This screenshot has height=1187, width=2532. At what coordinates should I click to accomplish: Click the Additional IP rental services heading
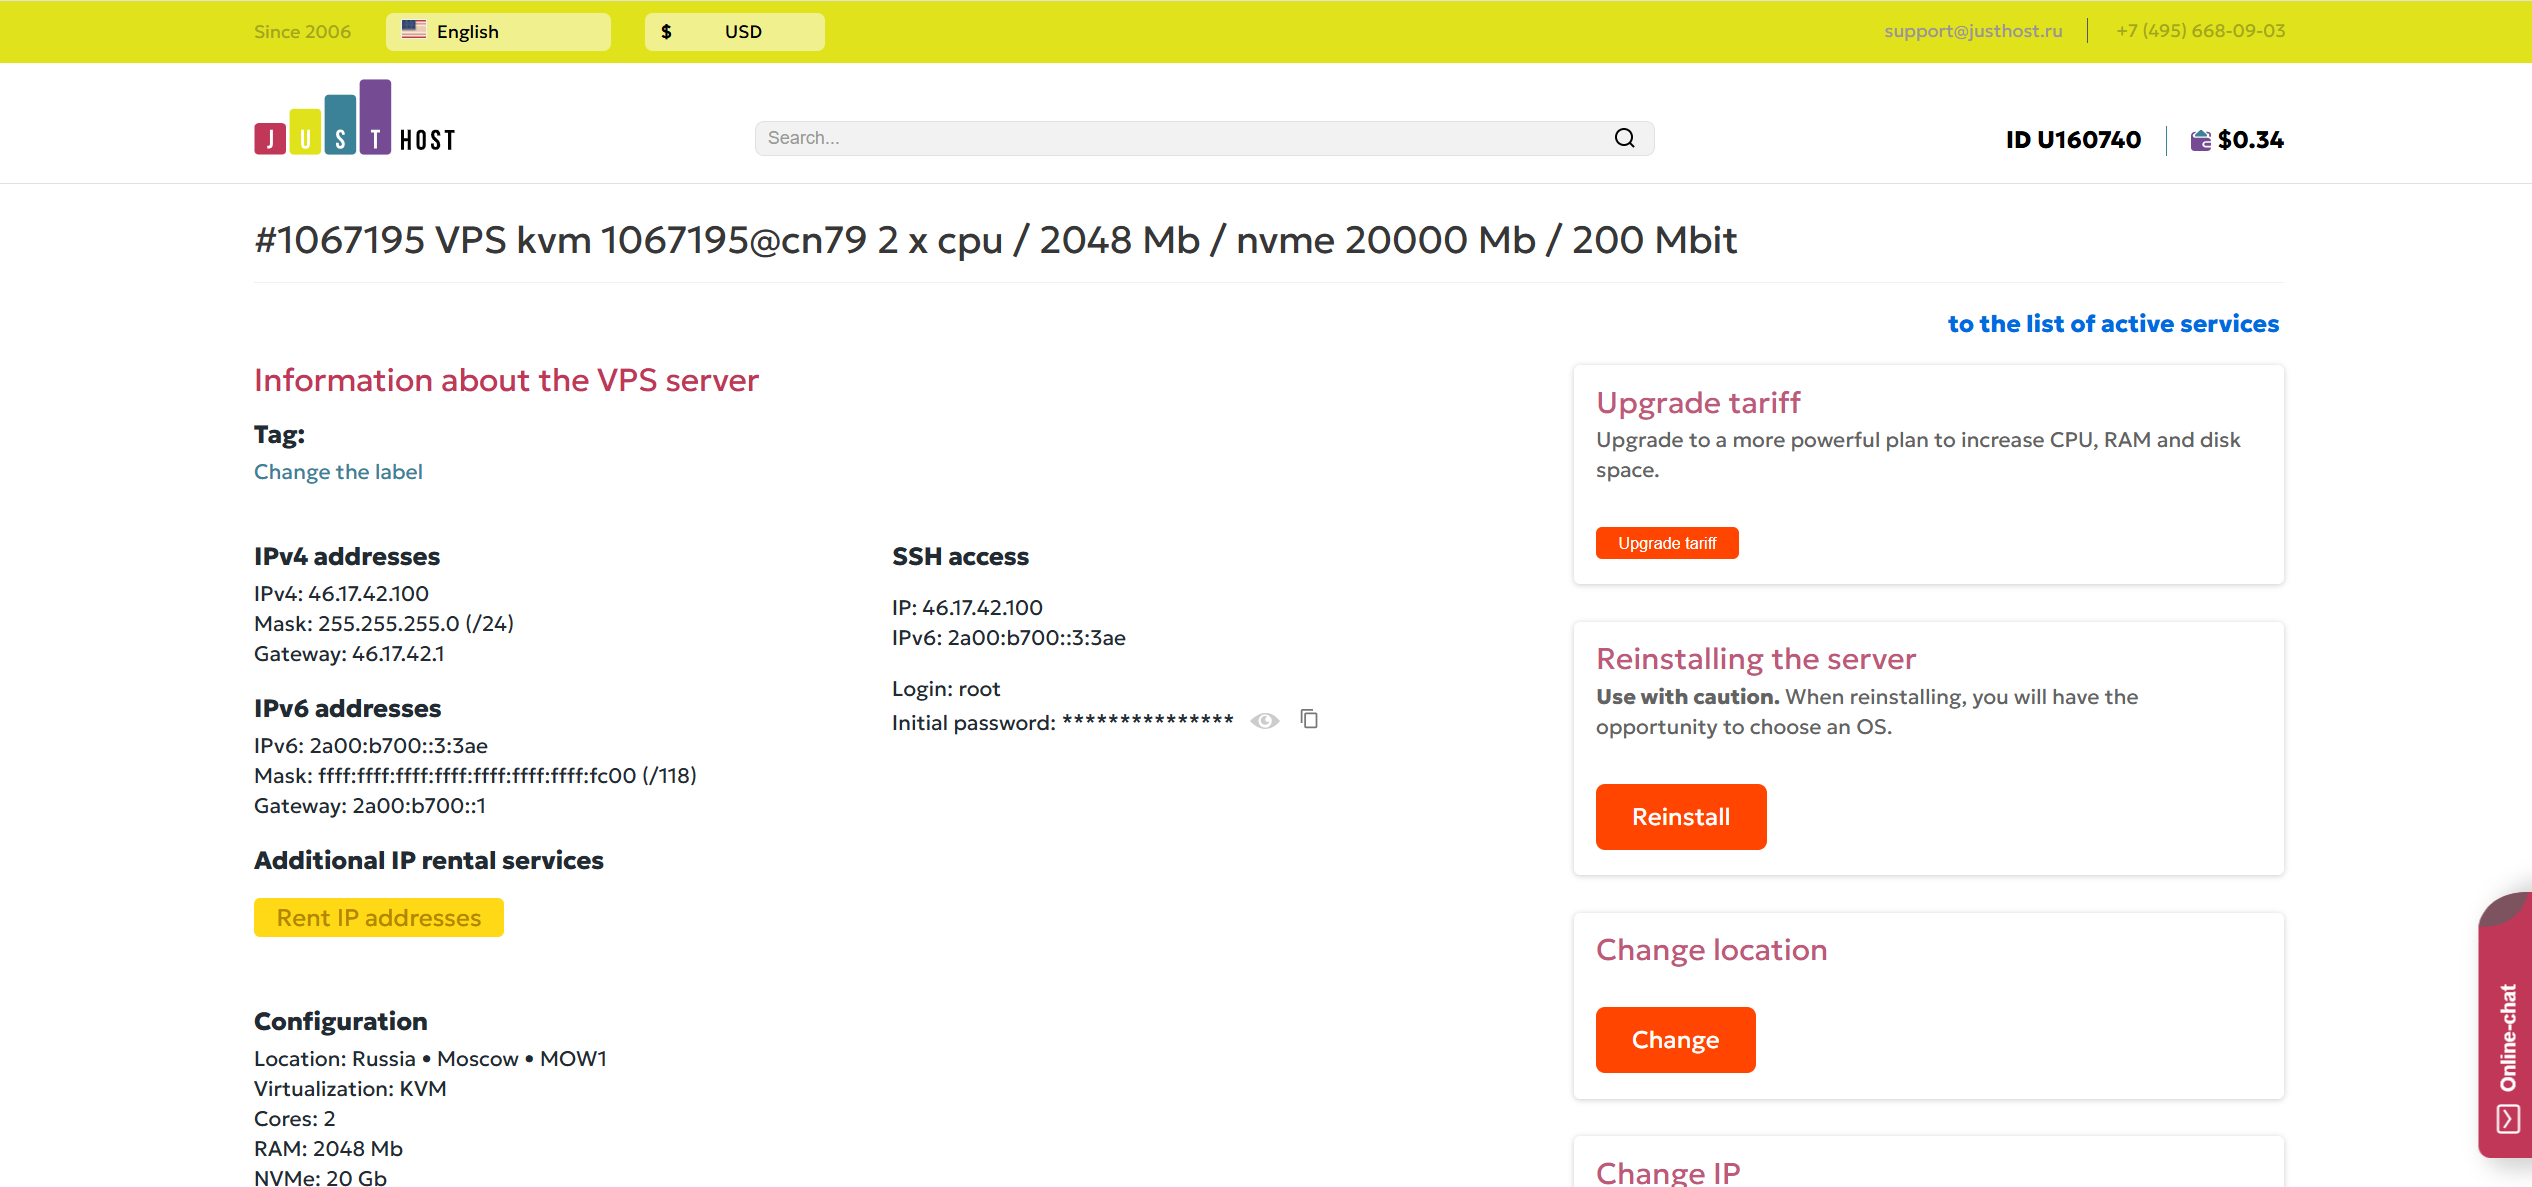(429, 861)
